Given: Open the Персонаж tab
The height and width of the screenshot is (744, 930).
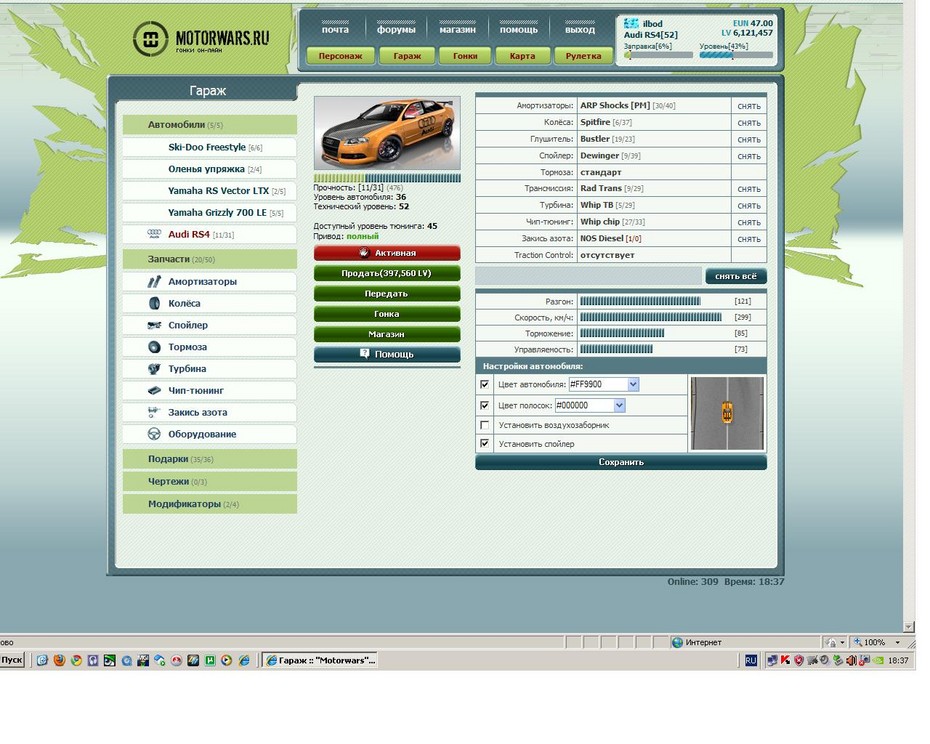Looking at the screenshot, I should (340, 56).
